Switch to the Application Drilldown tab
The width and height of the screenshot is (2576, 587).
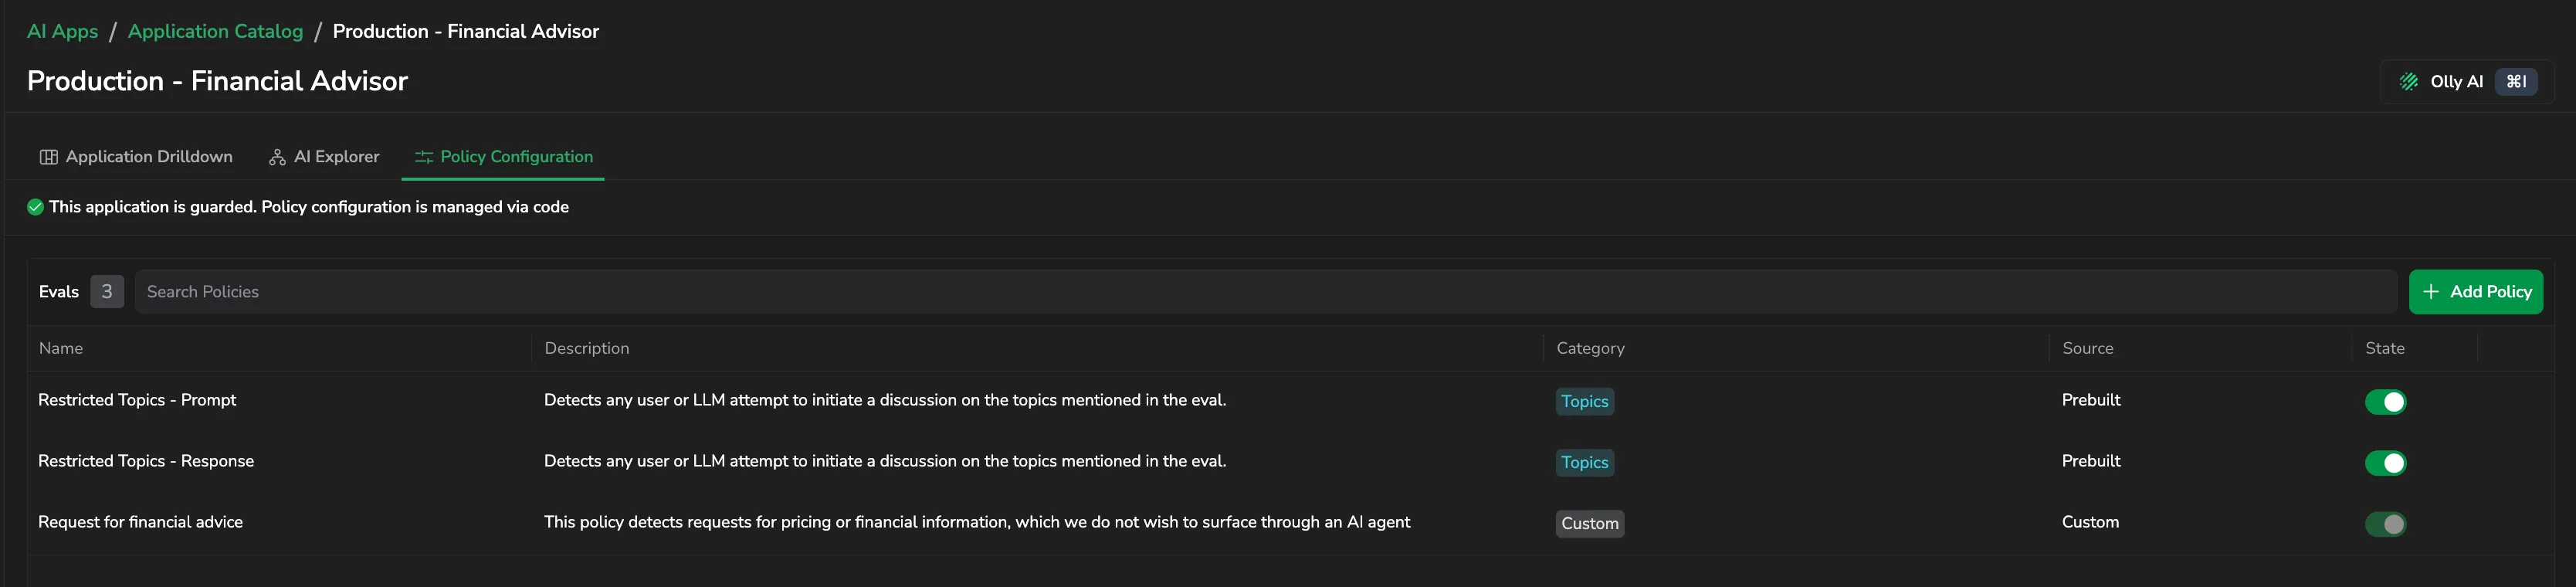136,157
